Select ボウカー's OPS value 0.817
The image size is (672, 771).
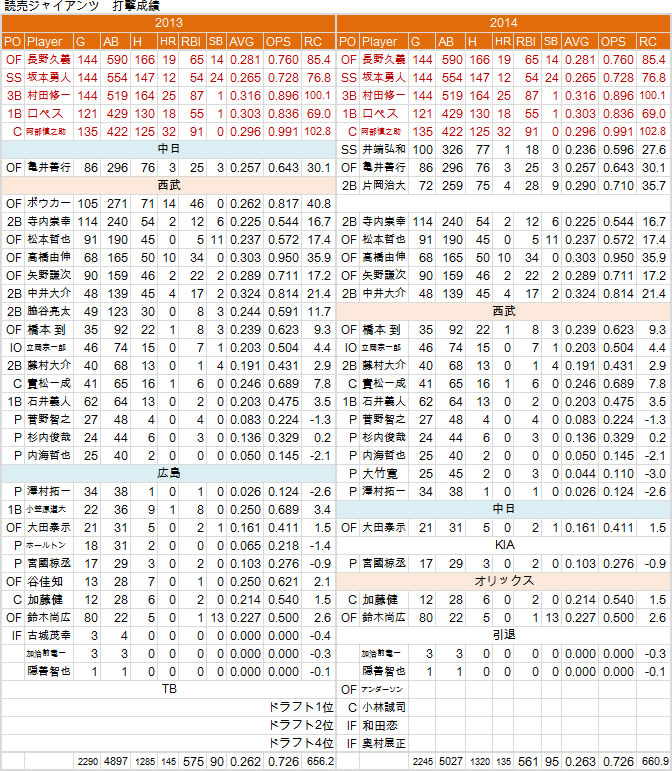click(x=283, y=204)
